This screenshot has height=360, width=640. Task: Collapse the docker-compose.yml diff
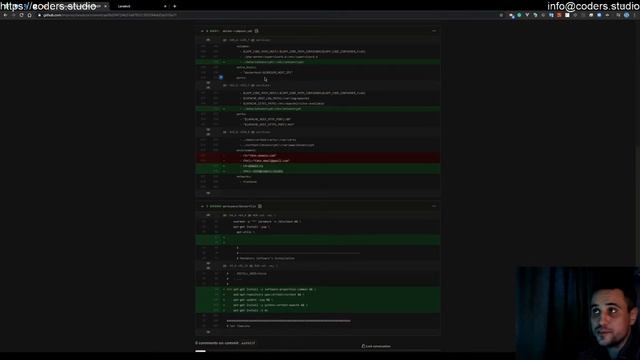click(202, 31)
